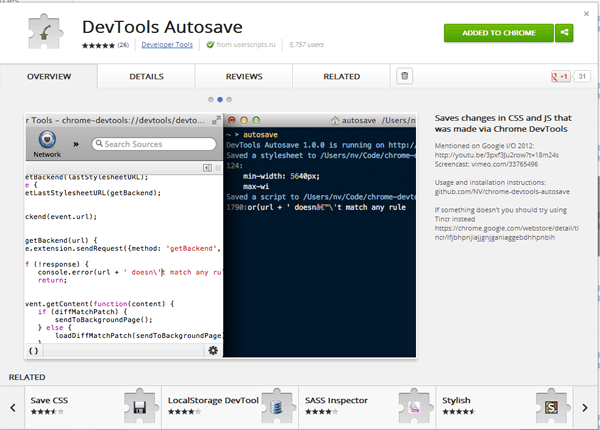This screenshot has width=600, height=430.
Task: Click the settings gear in the DevTools screenshot
Action: (x=213, y=350)
